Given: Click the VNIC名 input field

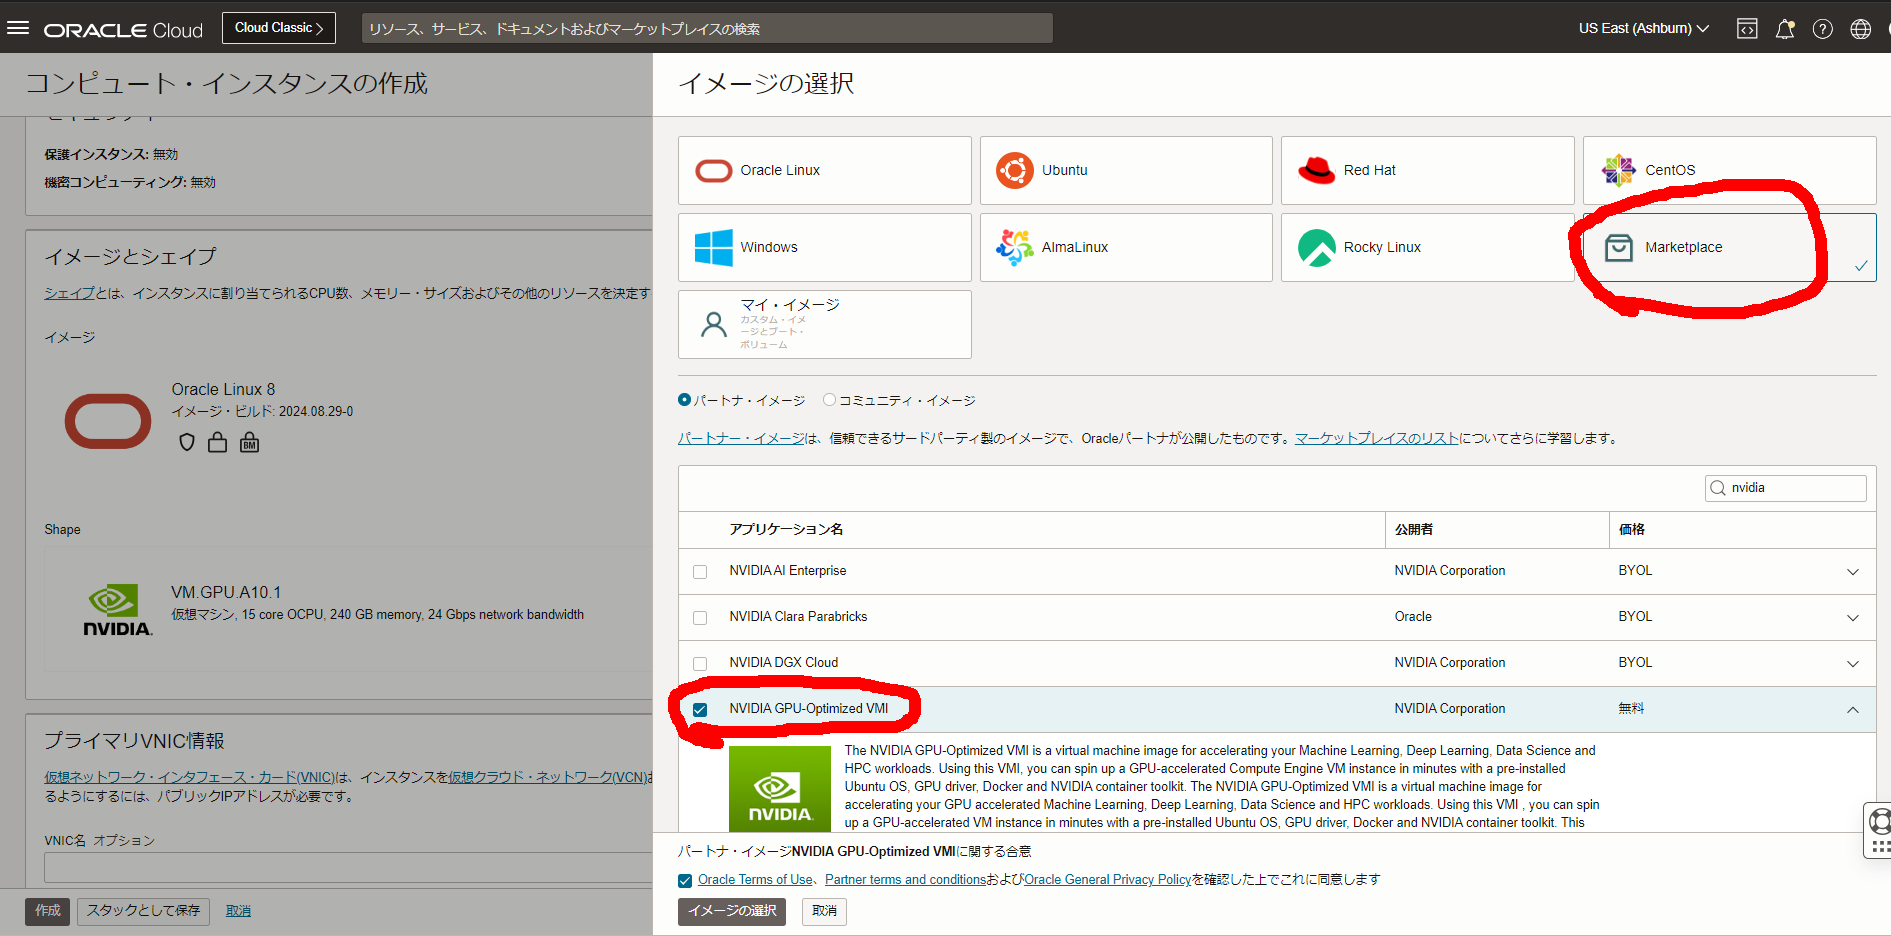Looking at the screenshot, I should [x=349, y=867].
